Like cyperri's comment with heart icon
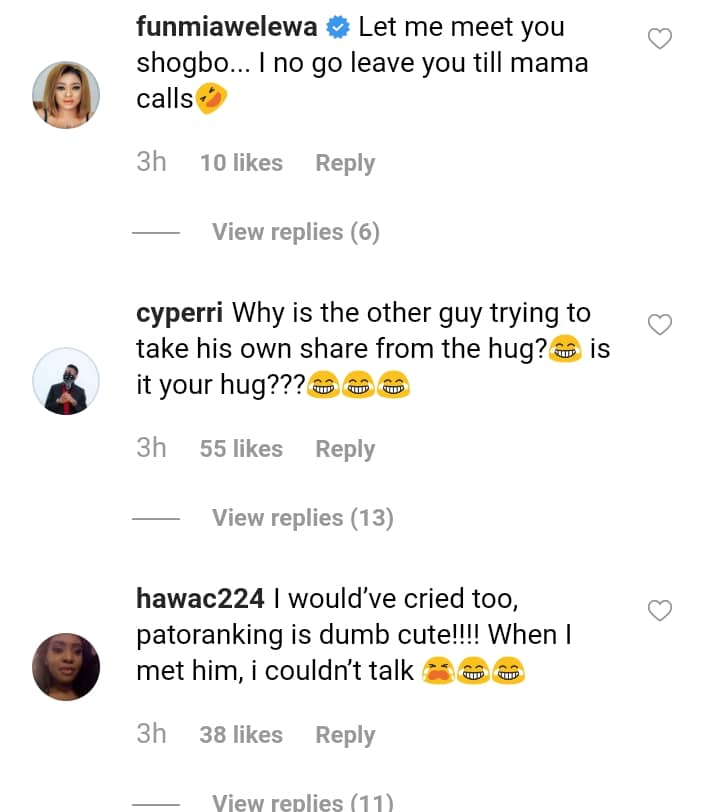 click(660, 325)
